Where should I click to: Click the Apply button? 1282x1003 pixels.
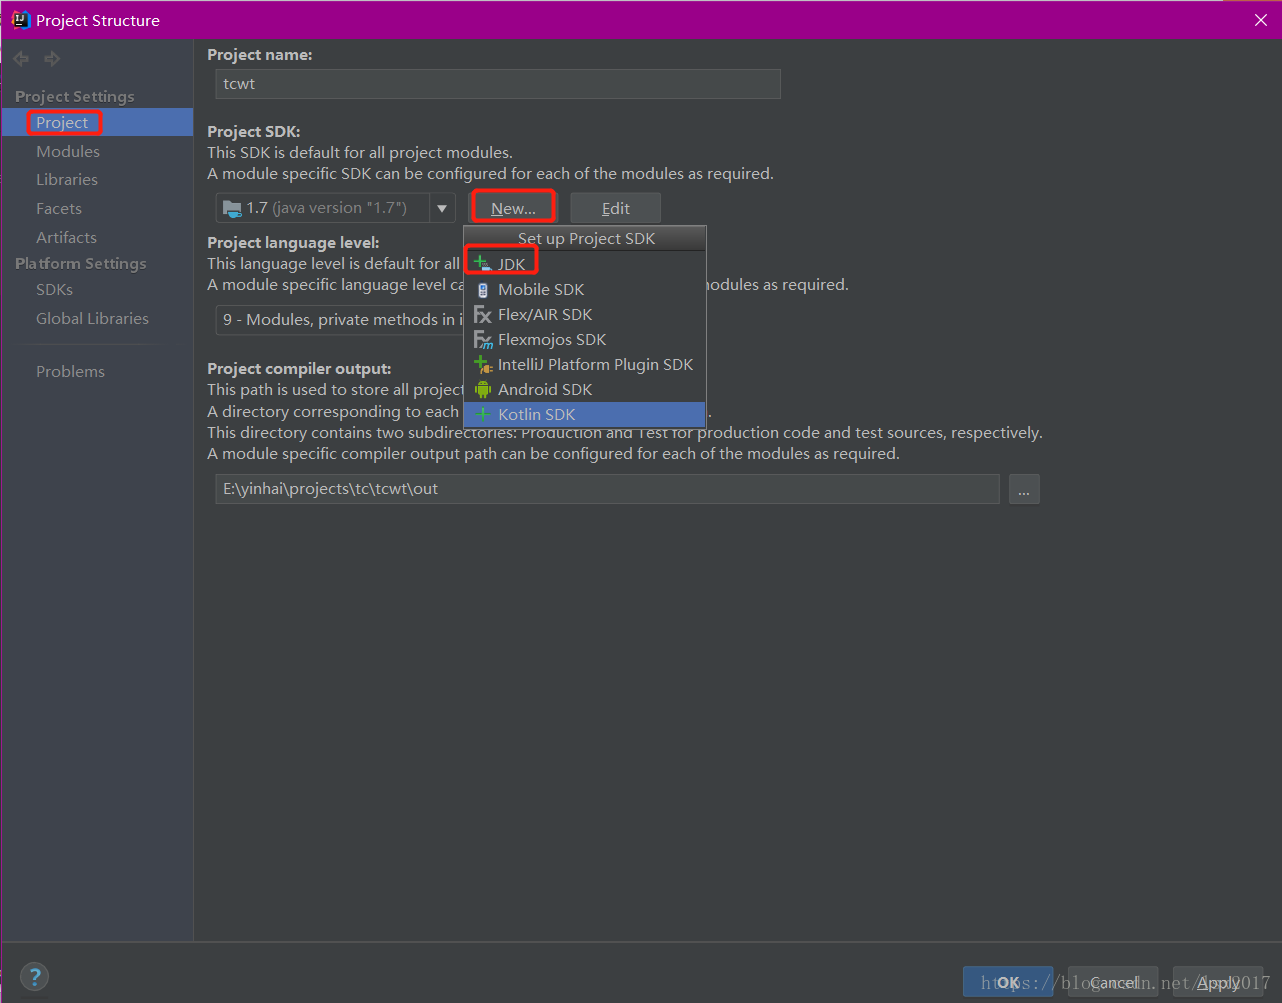tap(1217, 982)
